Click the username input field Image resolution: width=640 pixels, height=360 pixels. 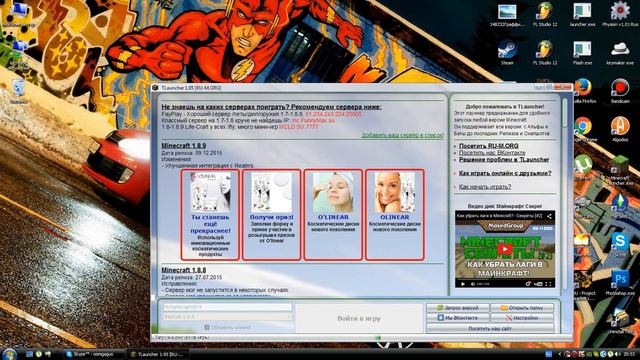227,307
